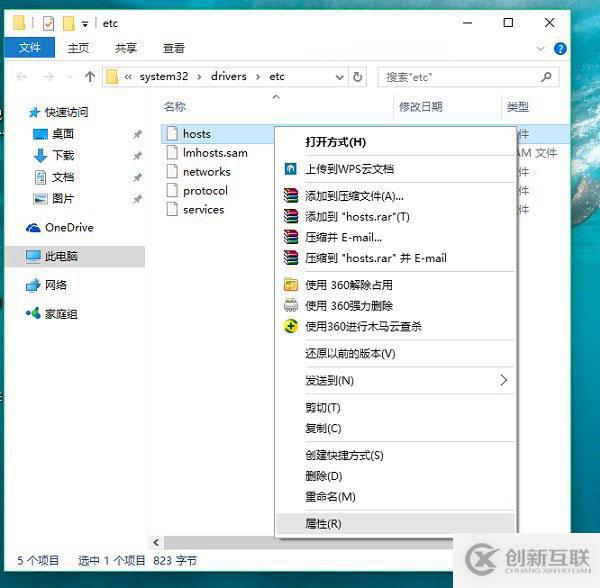Select the lmhosts.sam file

(215, 153)
